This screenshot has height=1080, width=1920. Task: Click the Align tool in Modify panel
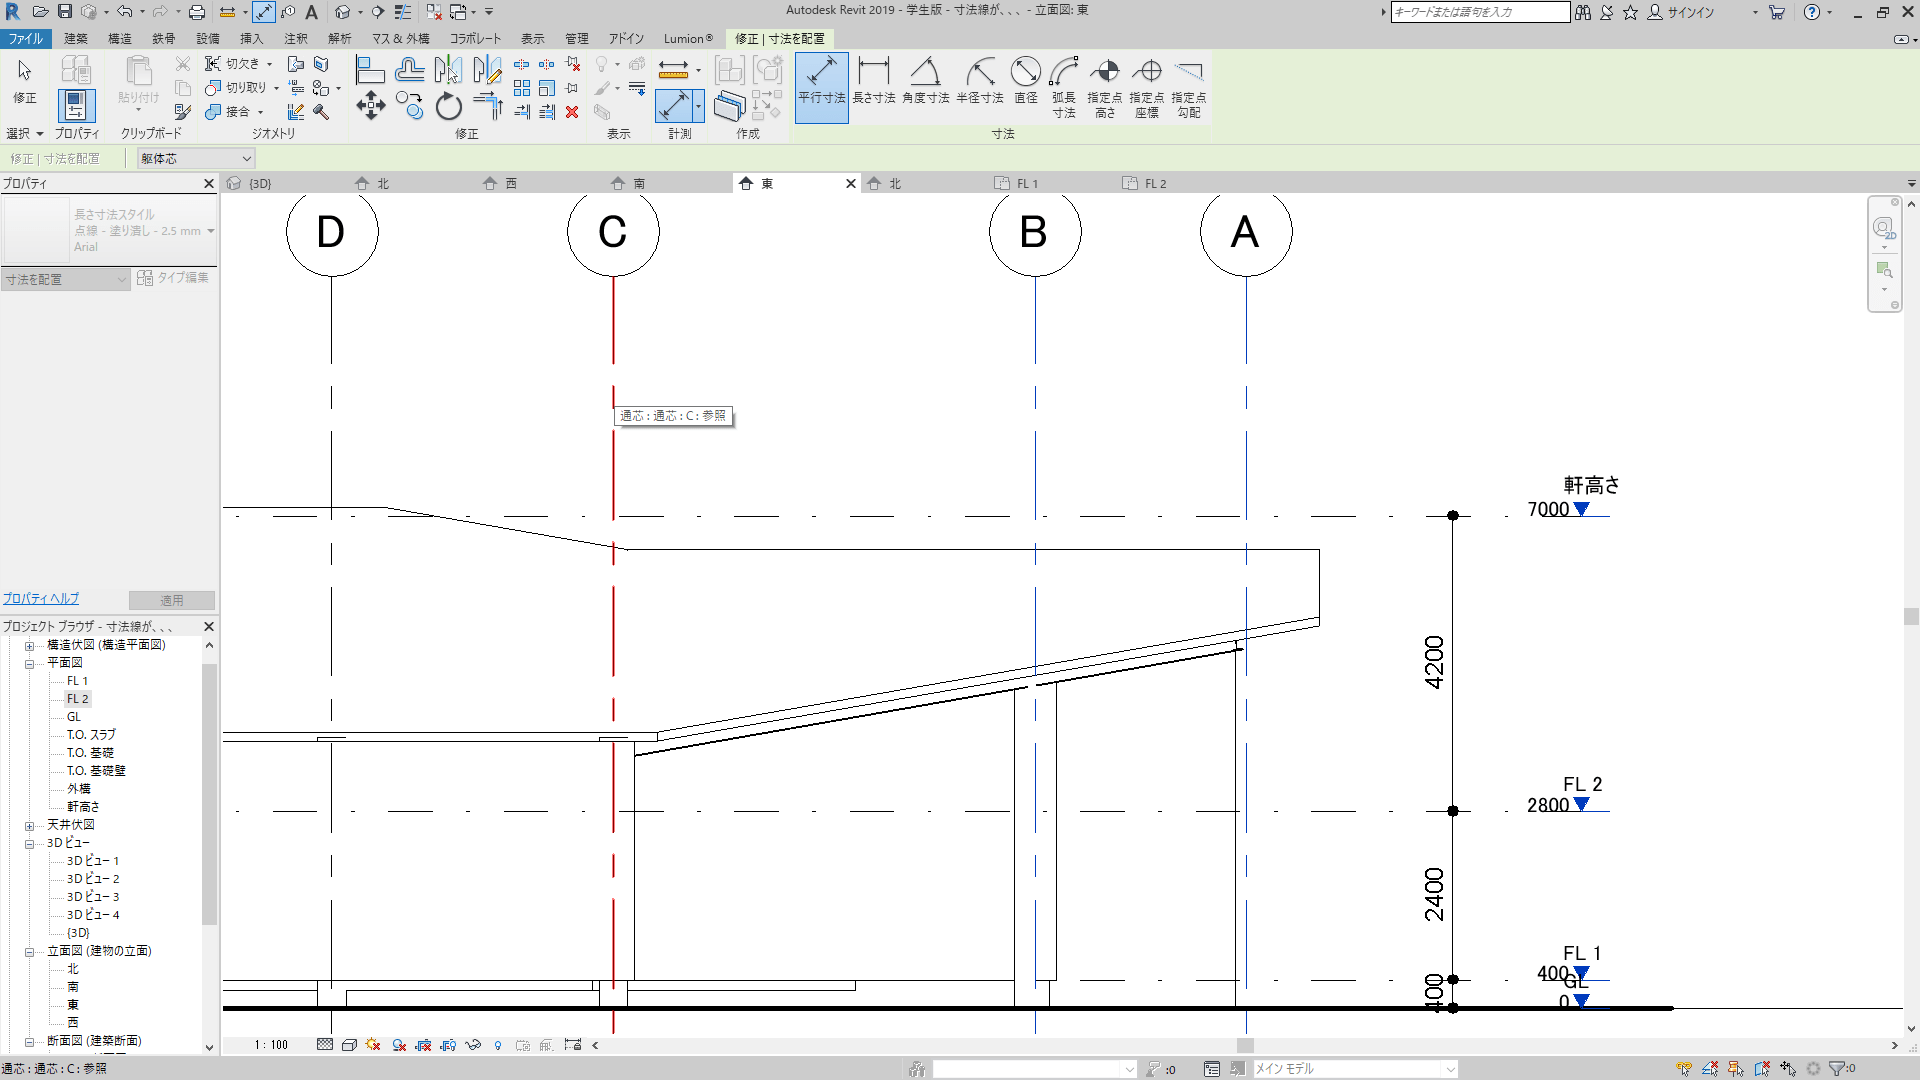(370, 70)
